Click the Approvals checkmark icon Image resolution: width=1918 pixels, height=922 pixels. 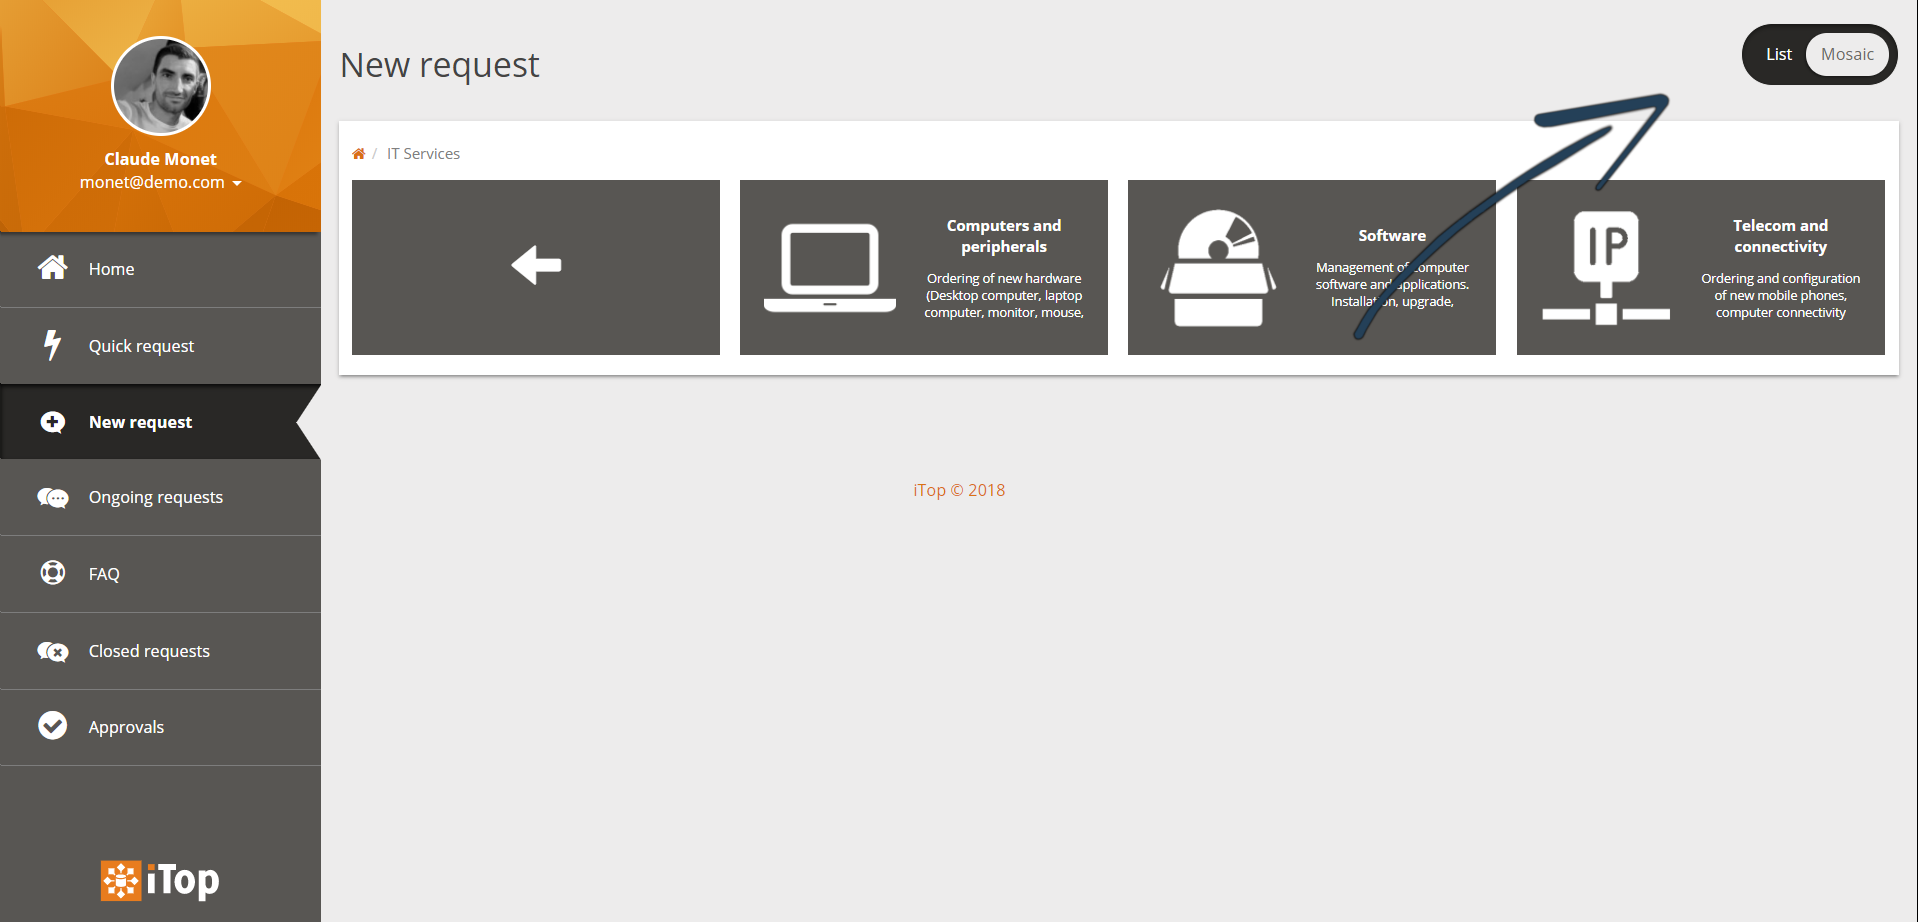pyautogui.click(x=52, y=725)
